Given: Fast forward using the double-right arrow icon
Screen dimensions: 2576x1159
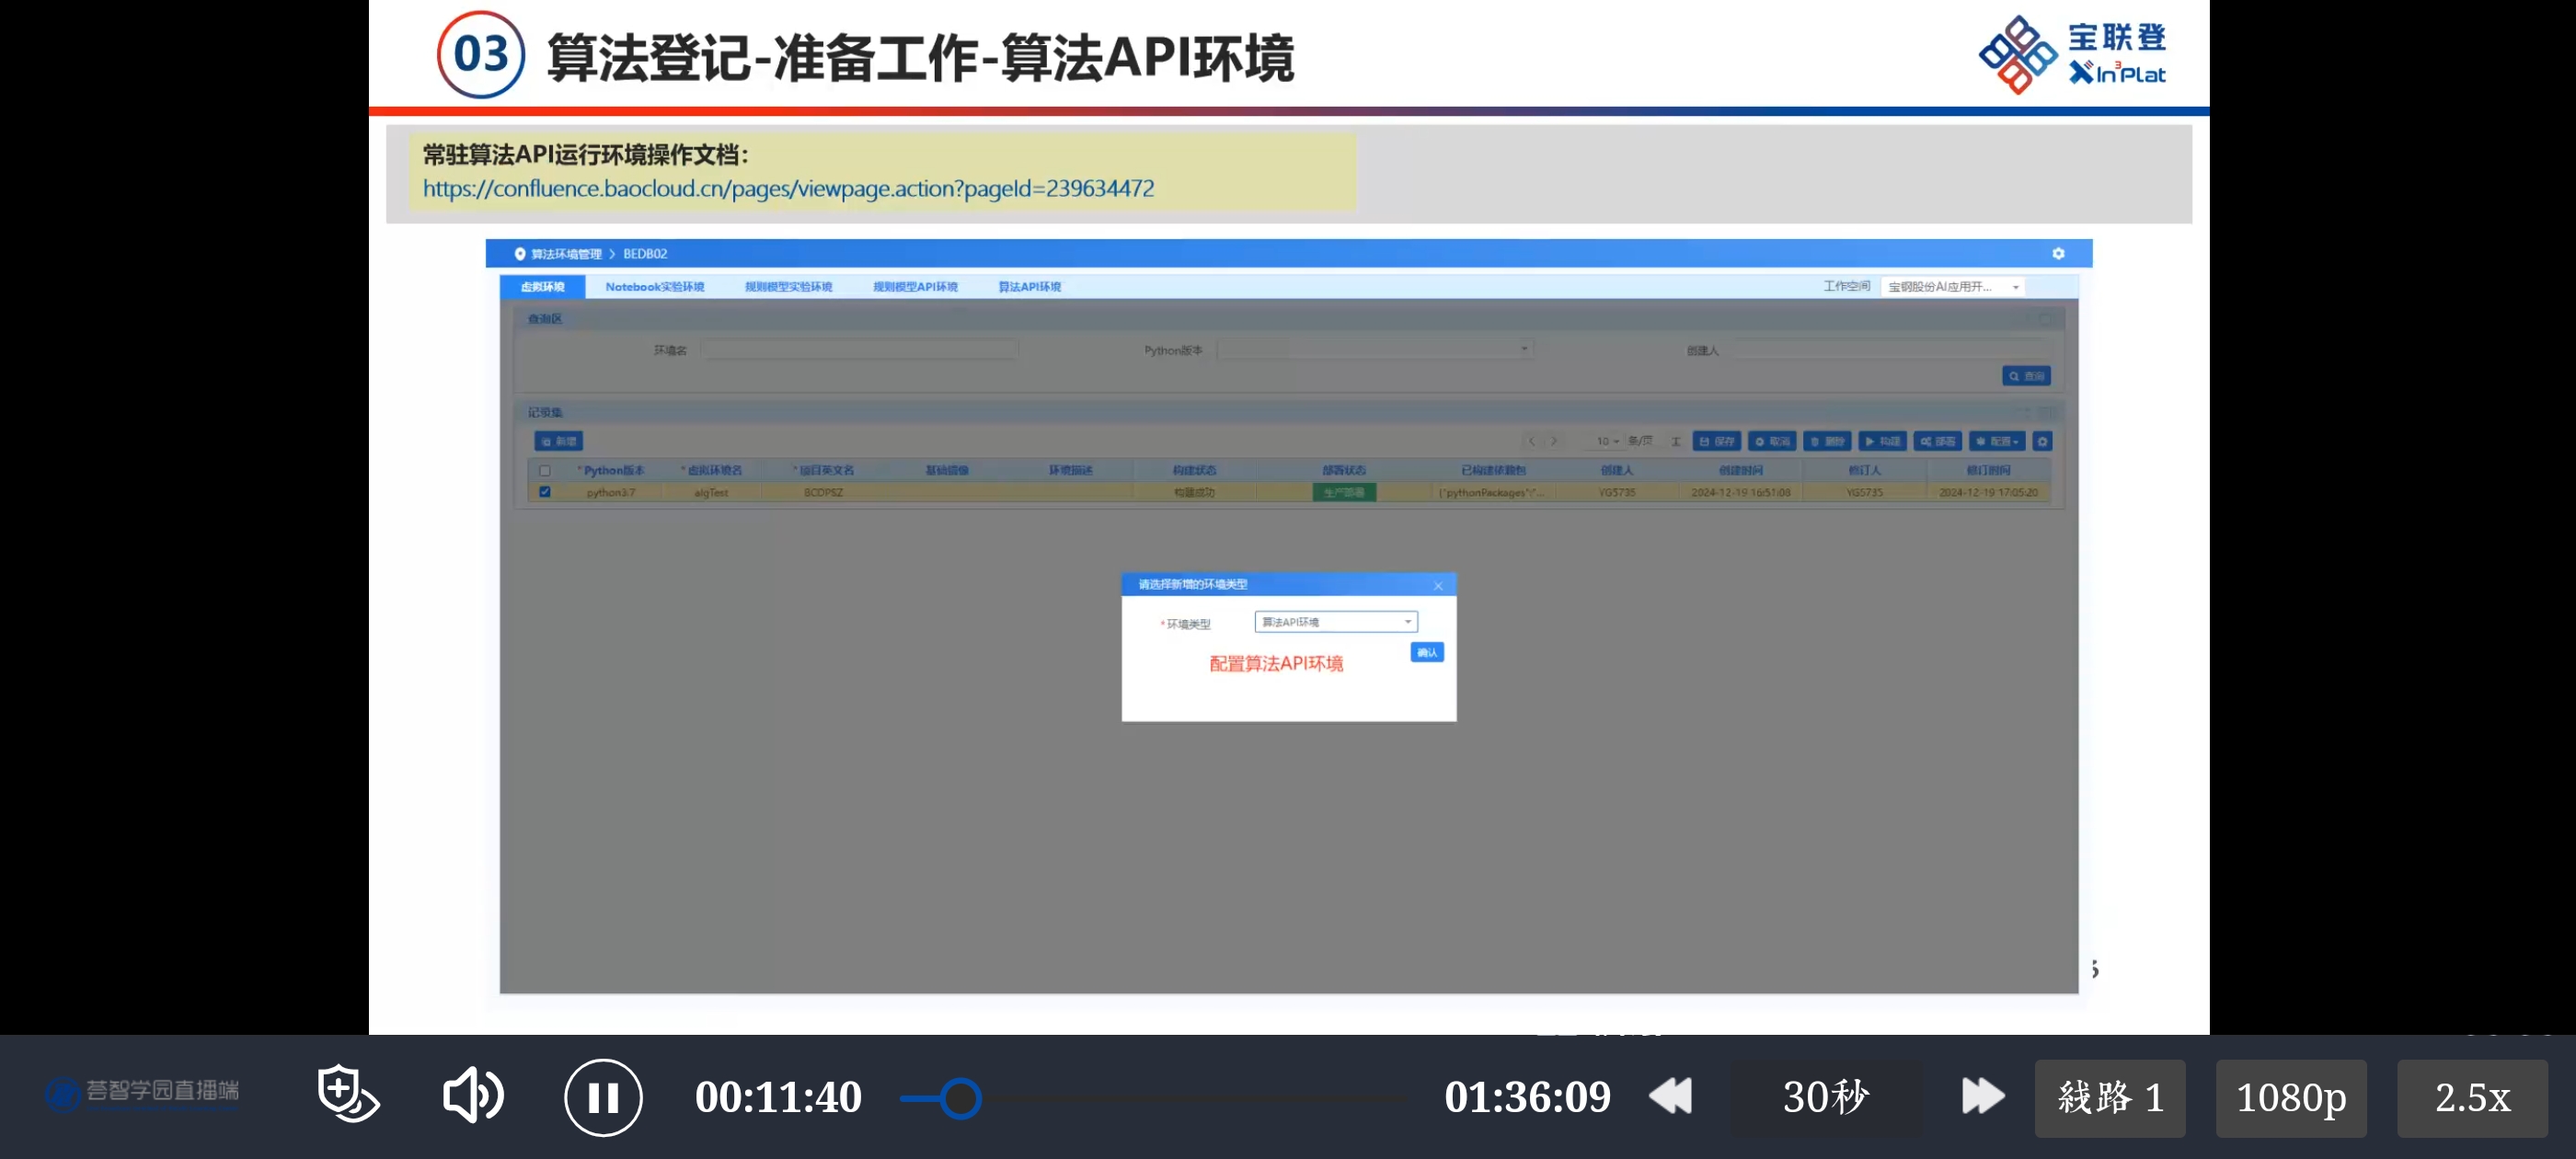Looking at the screenshot, I should pos(1982,1096).
